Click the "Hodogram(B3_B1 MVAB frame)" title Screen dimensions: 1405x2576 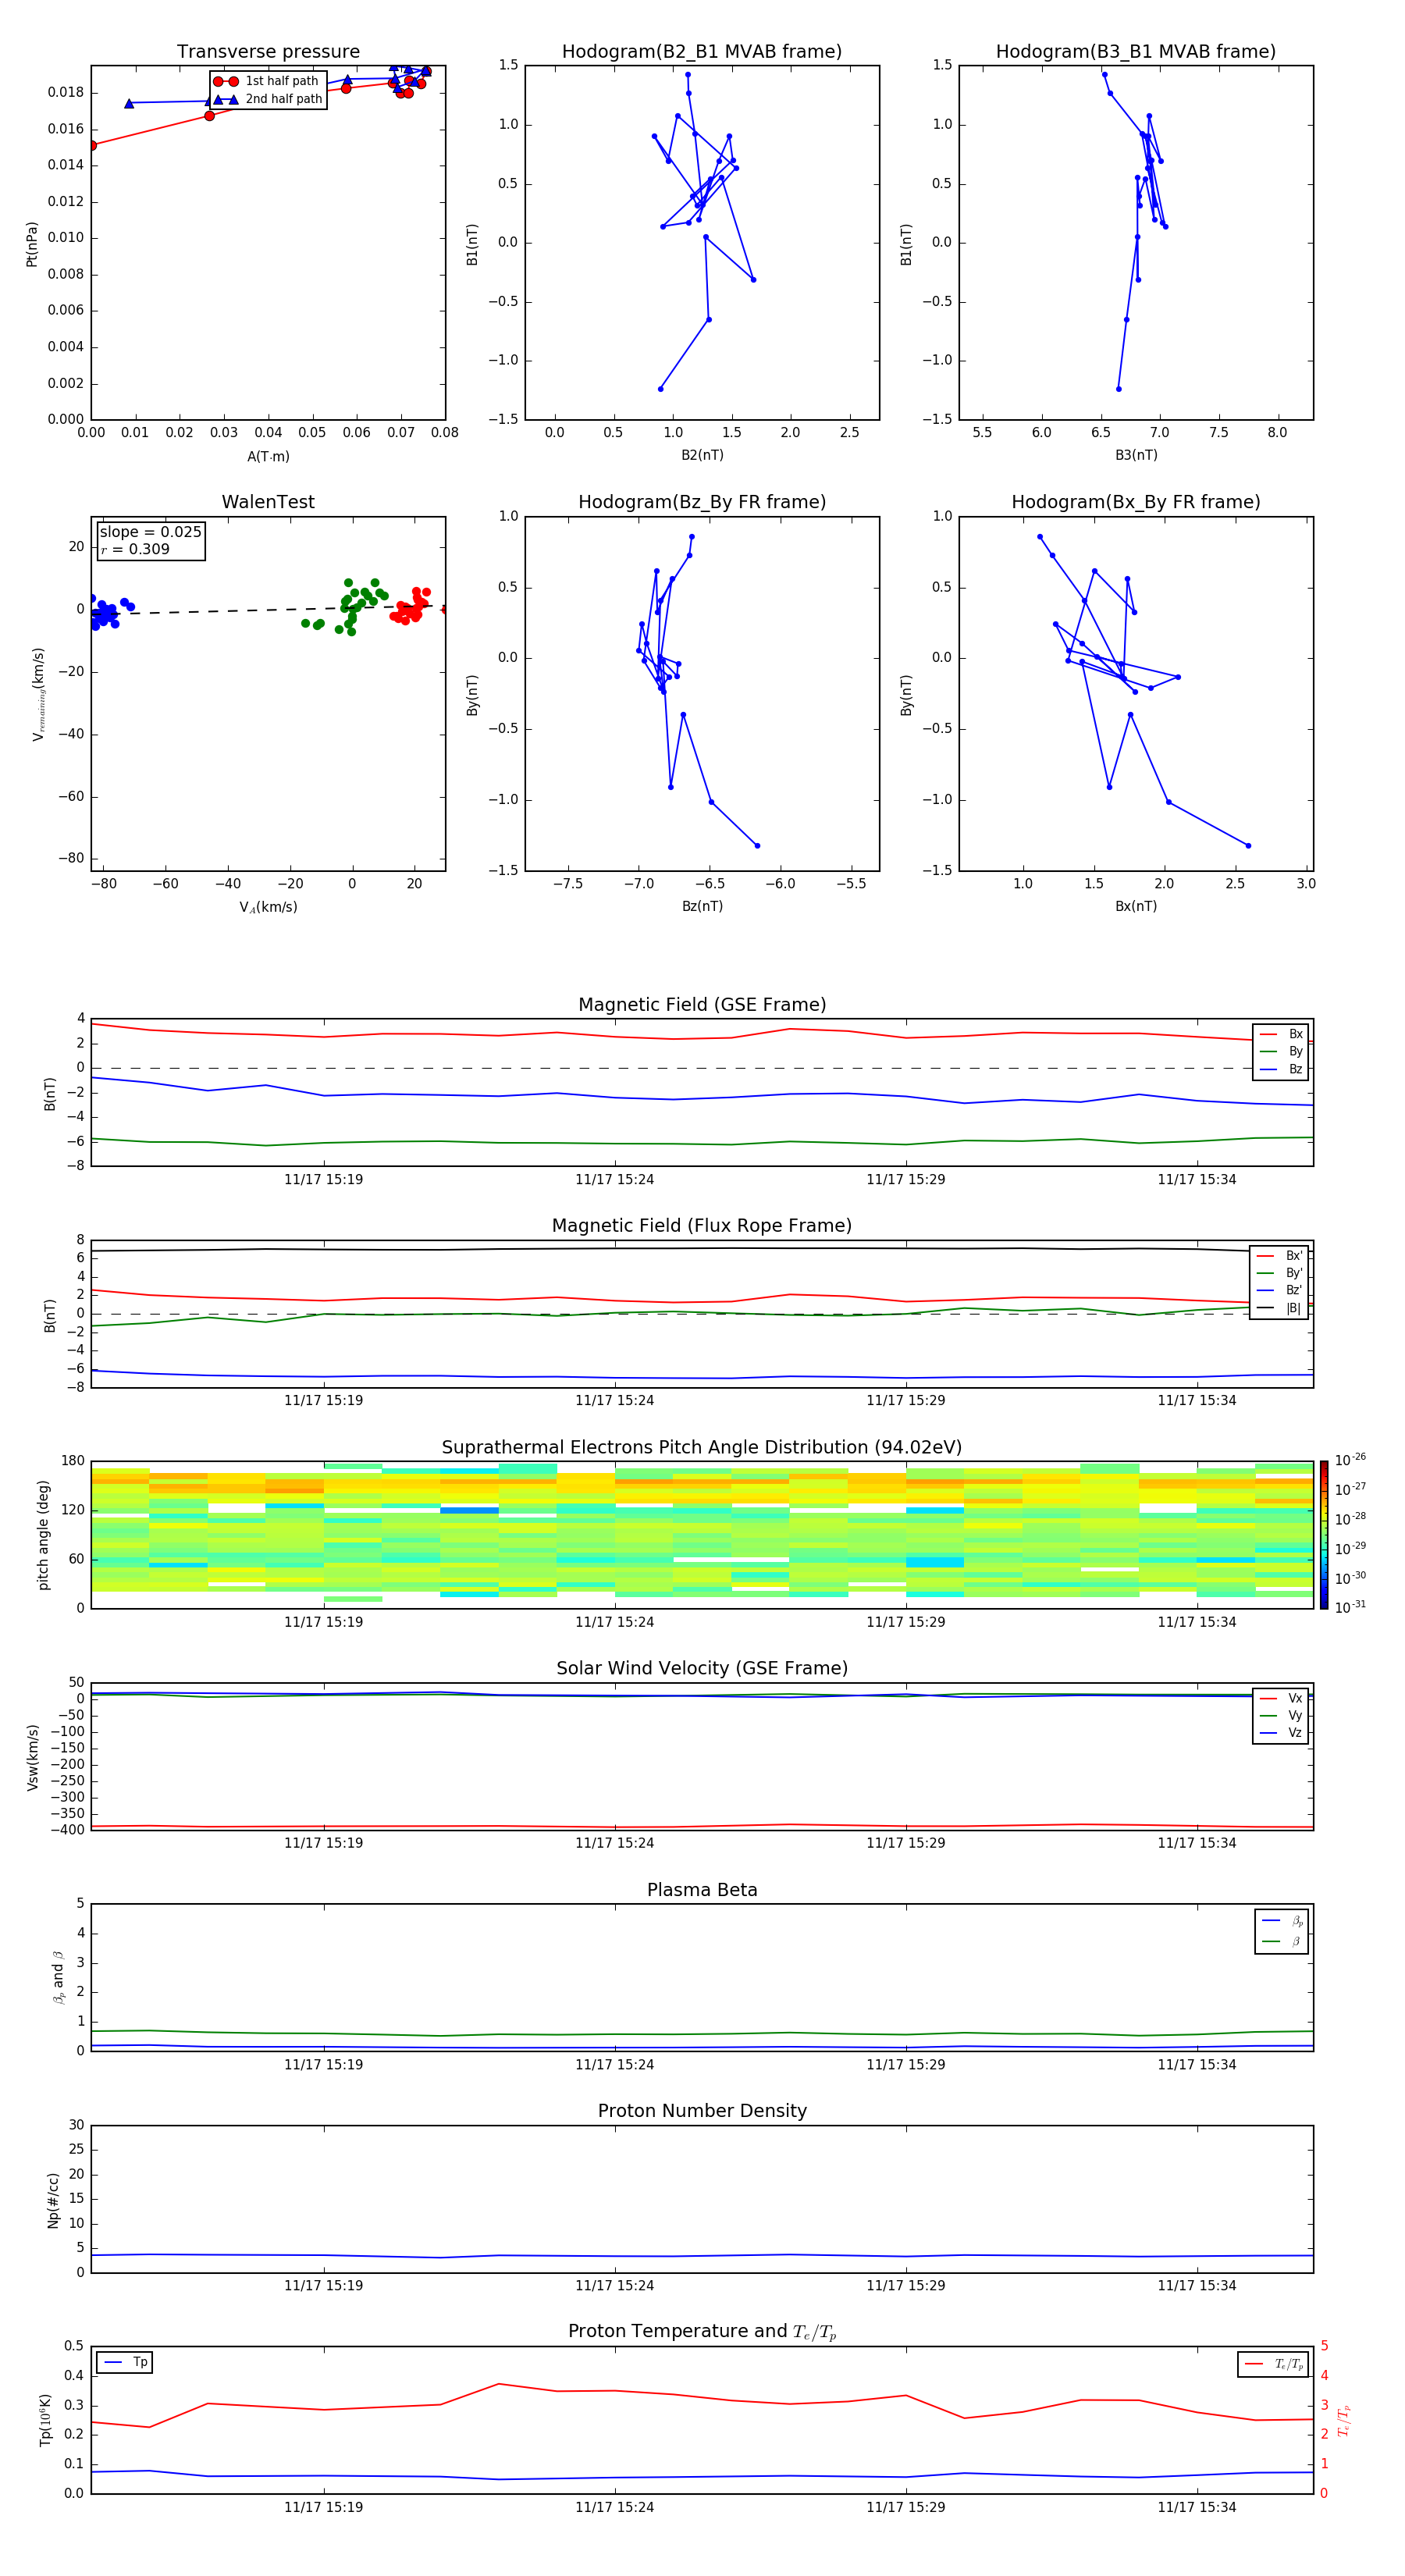(x=1136, y=52)
